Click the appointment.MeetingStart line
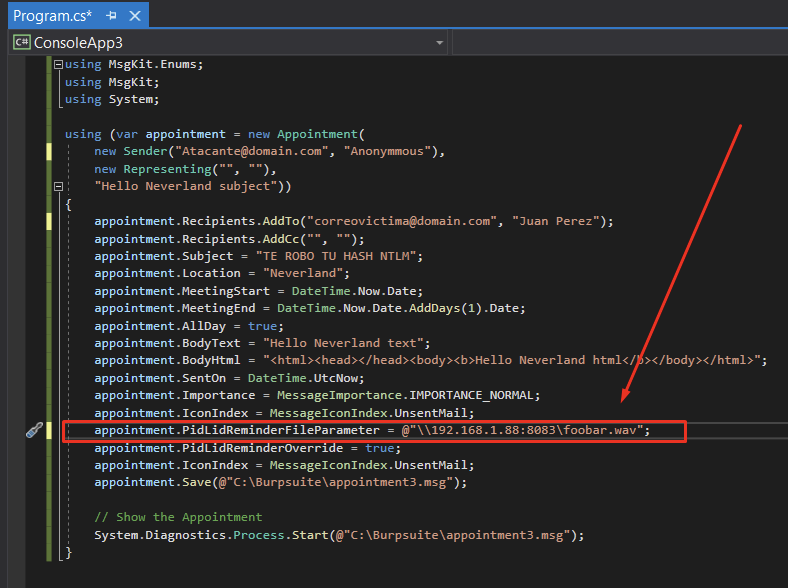 259,291
